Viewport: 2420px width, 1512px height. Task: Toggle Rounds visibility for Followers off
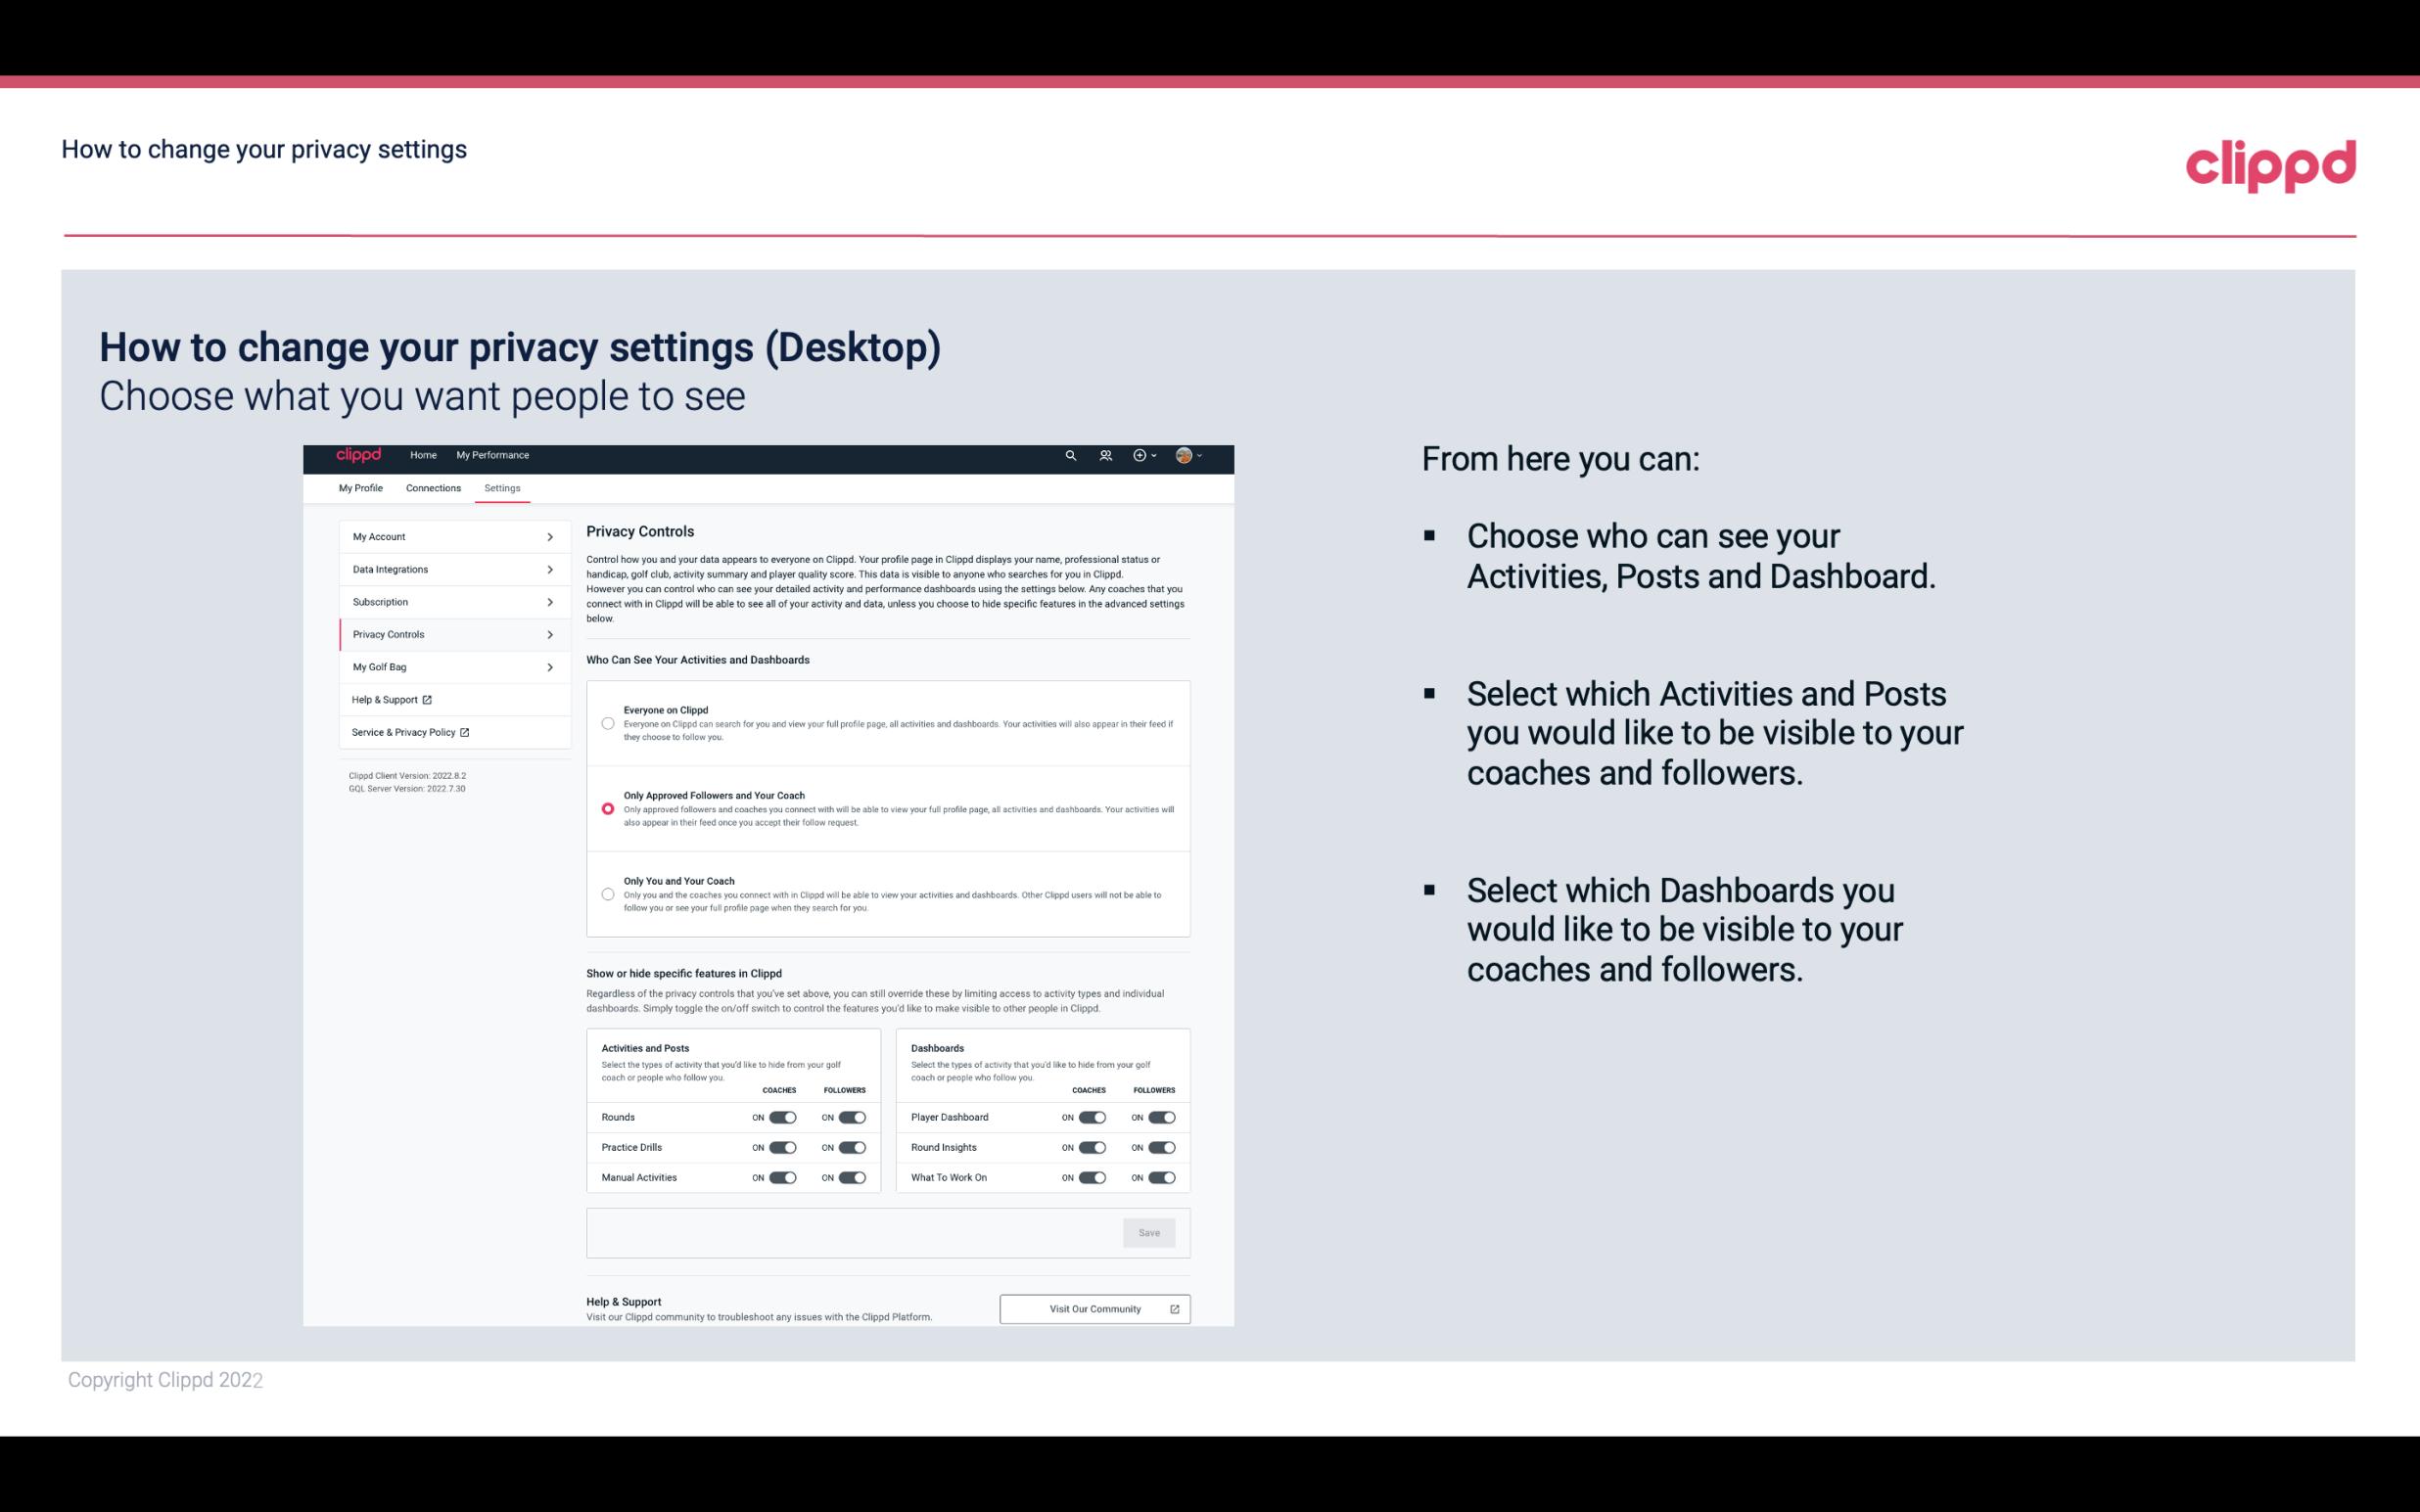click(x=852, y=1117)
